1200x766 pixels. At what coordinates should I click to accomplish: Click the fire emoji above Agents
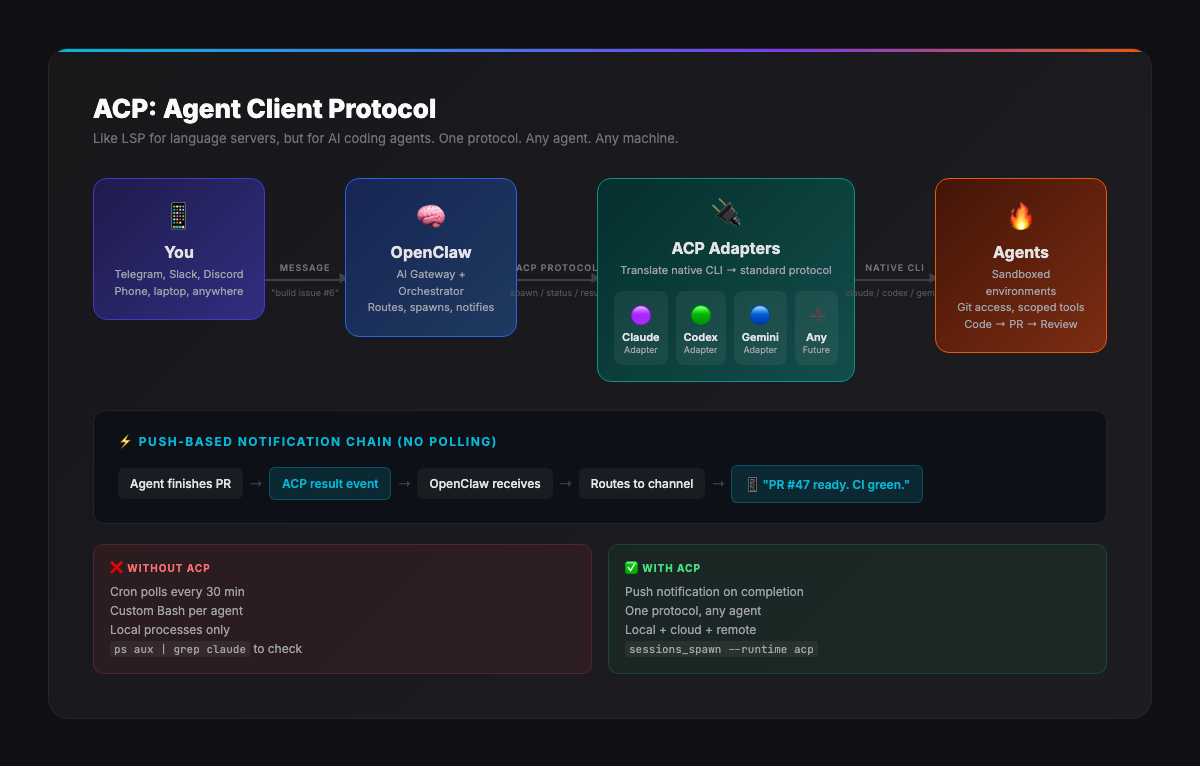(x=1021, y=215)
